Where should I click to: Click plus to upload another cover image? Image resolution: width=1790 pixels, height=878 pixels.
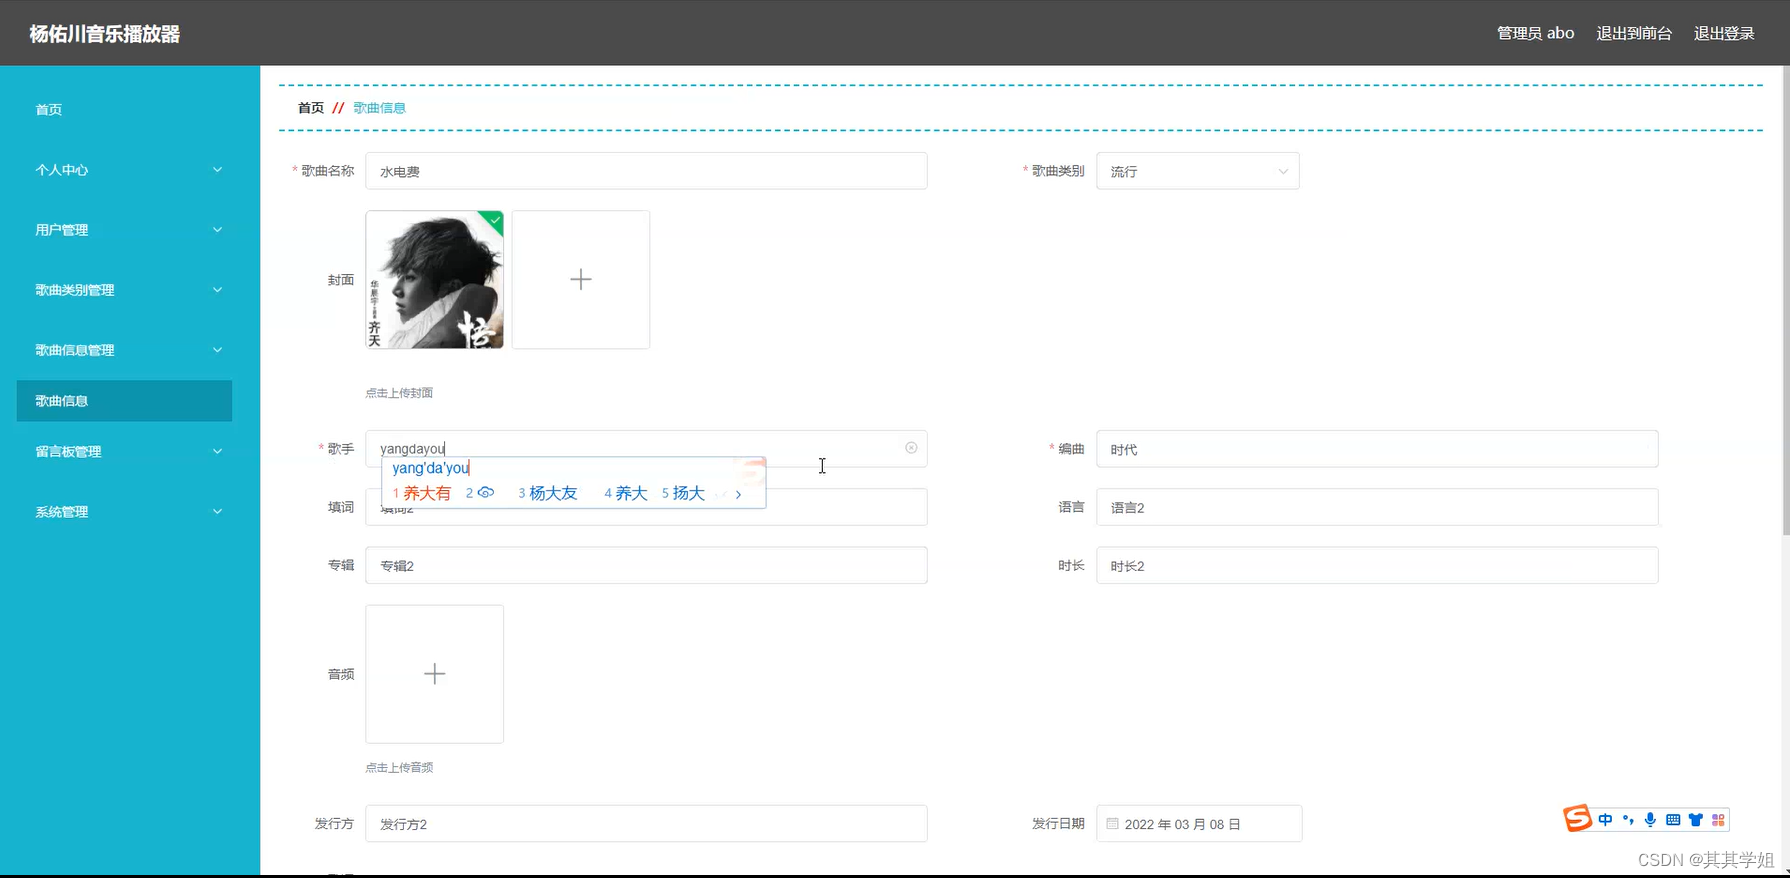pyautogui.click(x=581, y=279)
